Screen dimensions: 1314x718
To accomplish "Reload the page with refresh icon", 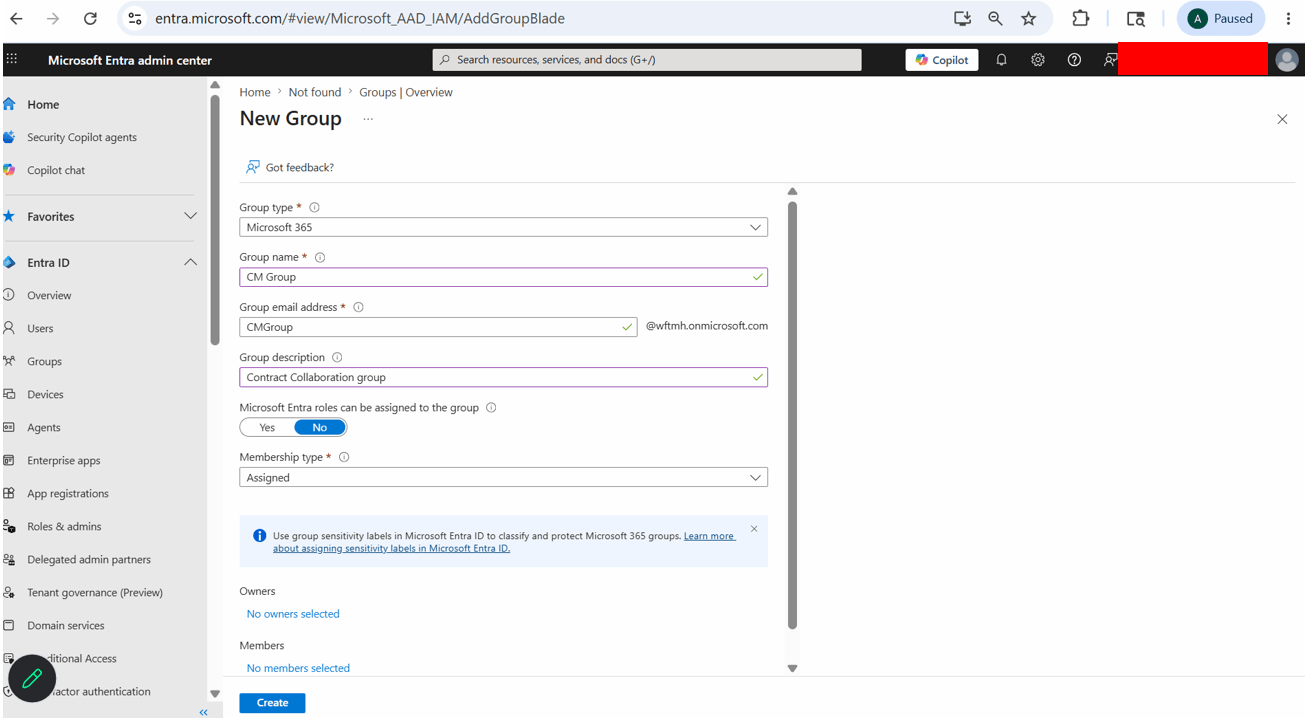I will 90,18.
